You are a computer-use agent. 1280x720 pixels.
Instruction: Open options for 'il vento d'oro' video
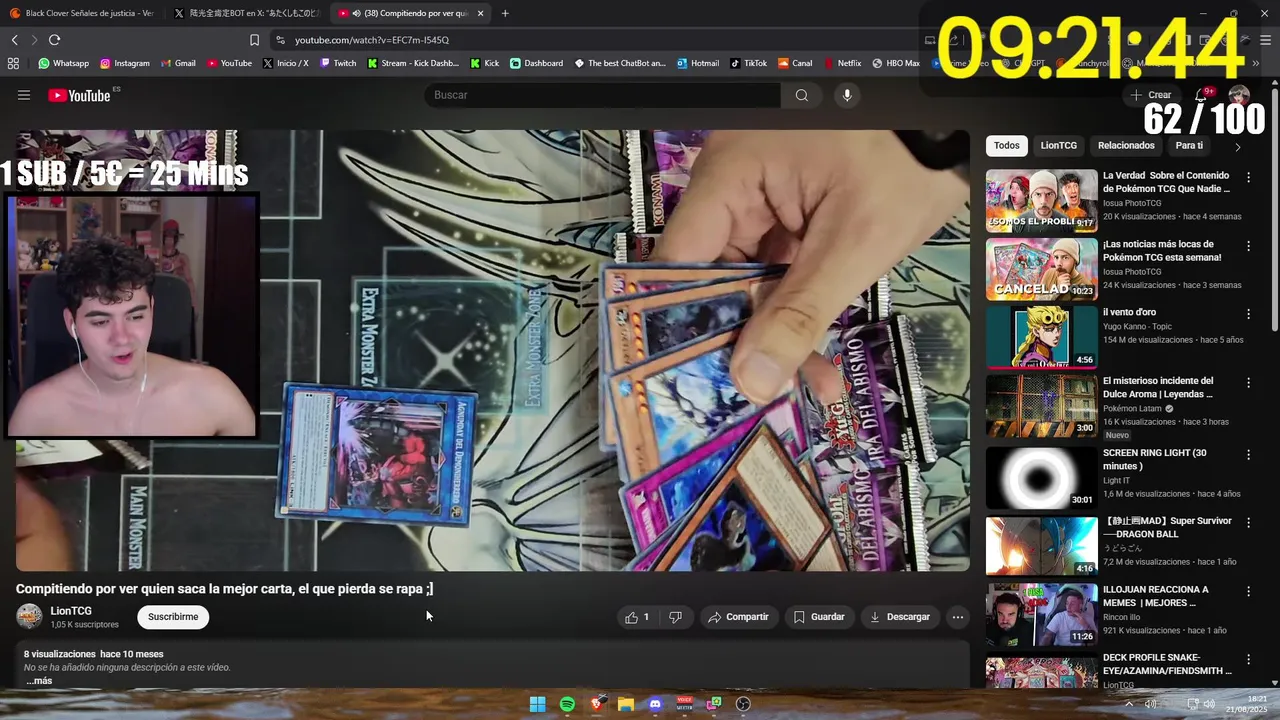(x=1248, y=313)
